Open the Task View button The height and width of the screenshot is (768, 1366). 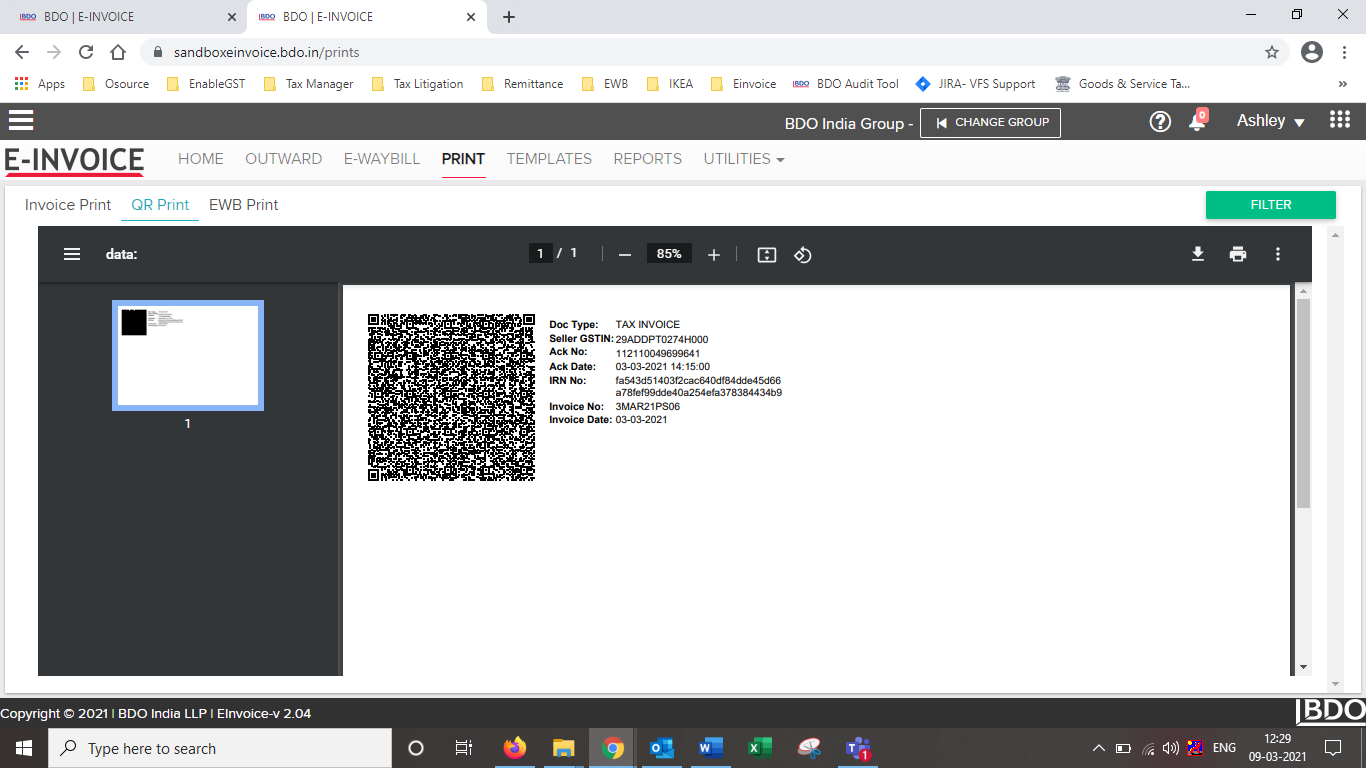pyautogui.click(x=464, y=748)
